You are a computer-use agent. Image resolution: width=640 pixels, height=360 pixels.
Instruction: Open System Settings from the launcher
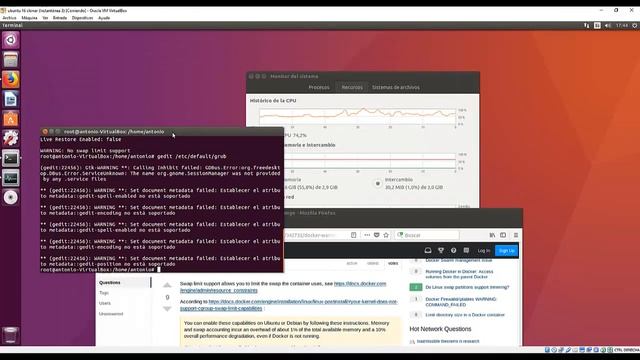[11, 138]
